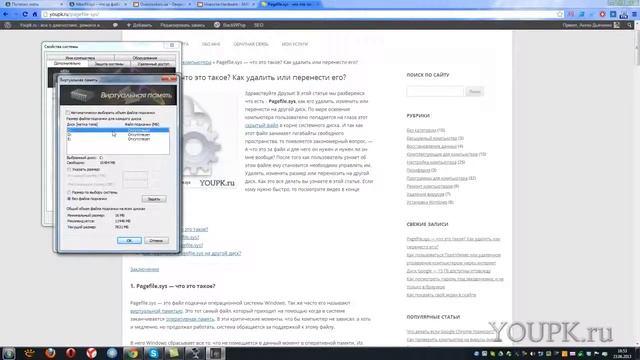Switch to the third browser tab
The height and width of the screenshot is (360, 640).
162,4
